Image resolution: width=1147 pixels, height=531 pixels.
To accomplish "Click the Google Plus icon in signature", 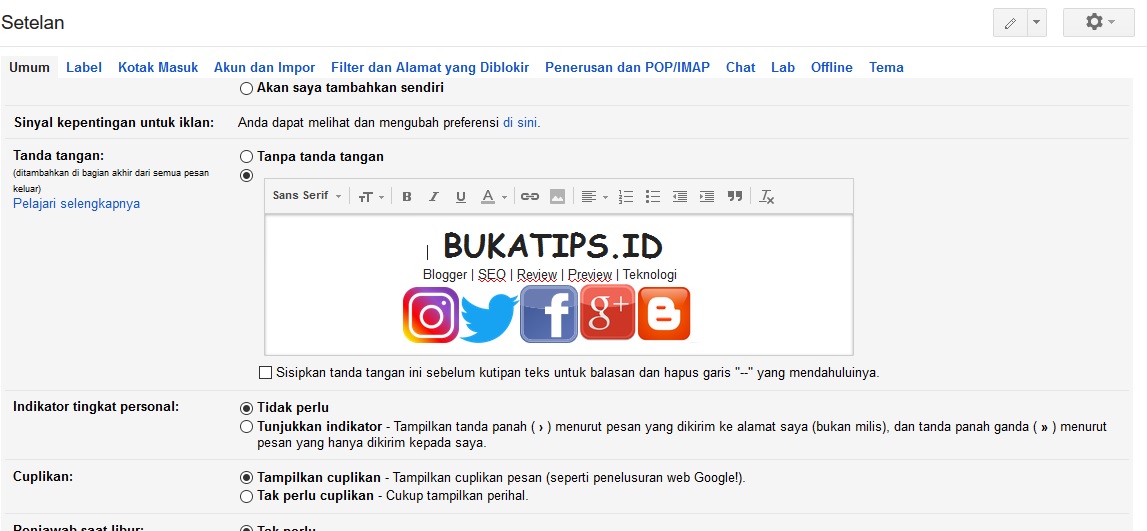I will click(608, 313).
